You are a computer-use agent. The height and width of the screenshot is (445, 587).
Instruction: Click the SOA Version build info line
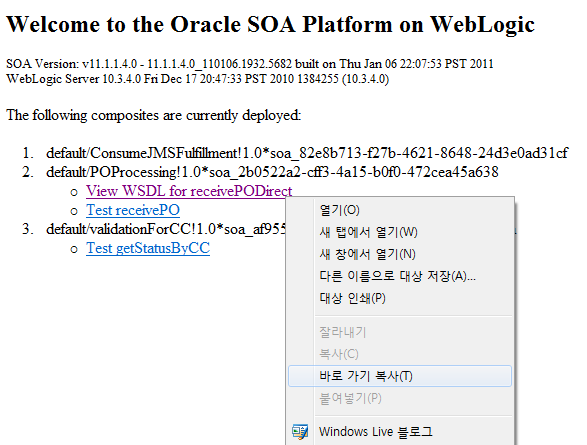click(250, 64)
